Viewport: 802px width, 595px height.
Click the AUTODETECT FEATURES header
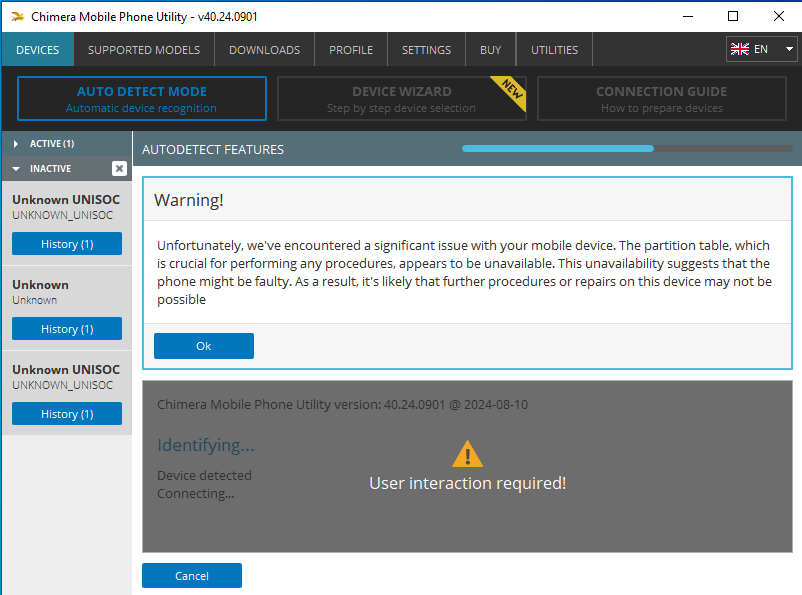(x=213, y=149)
